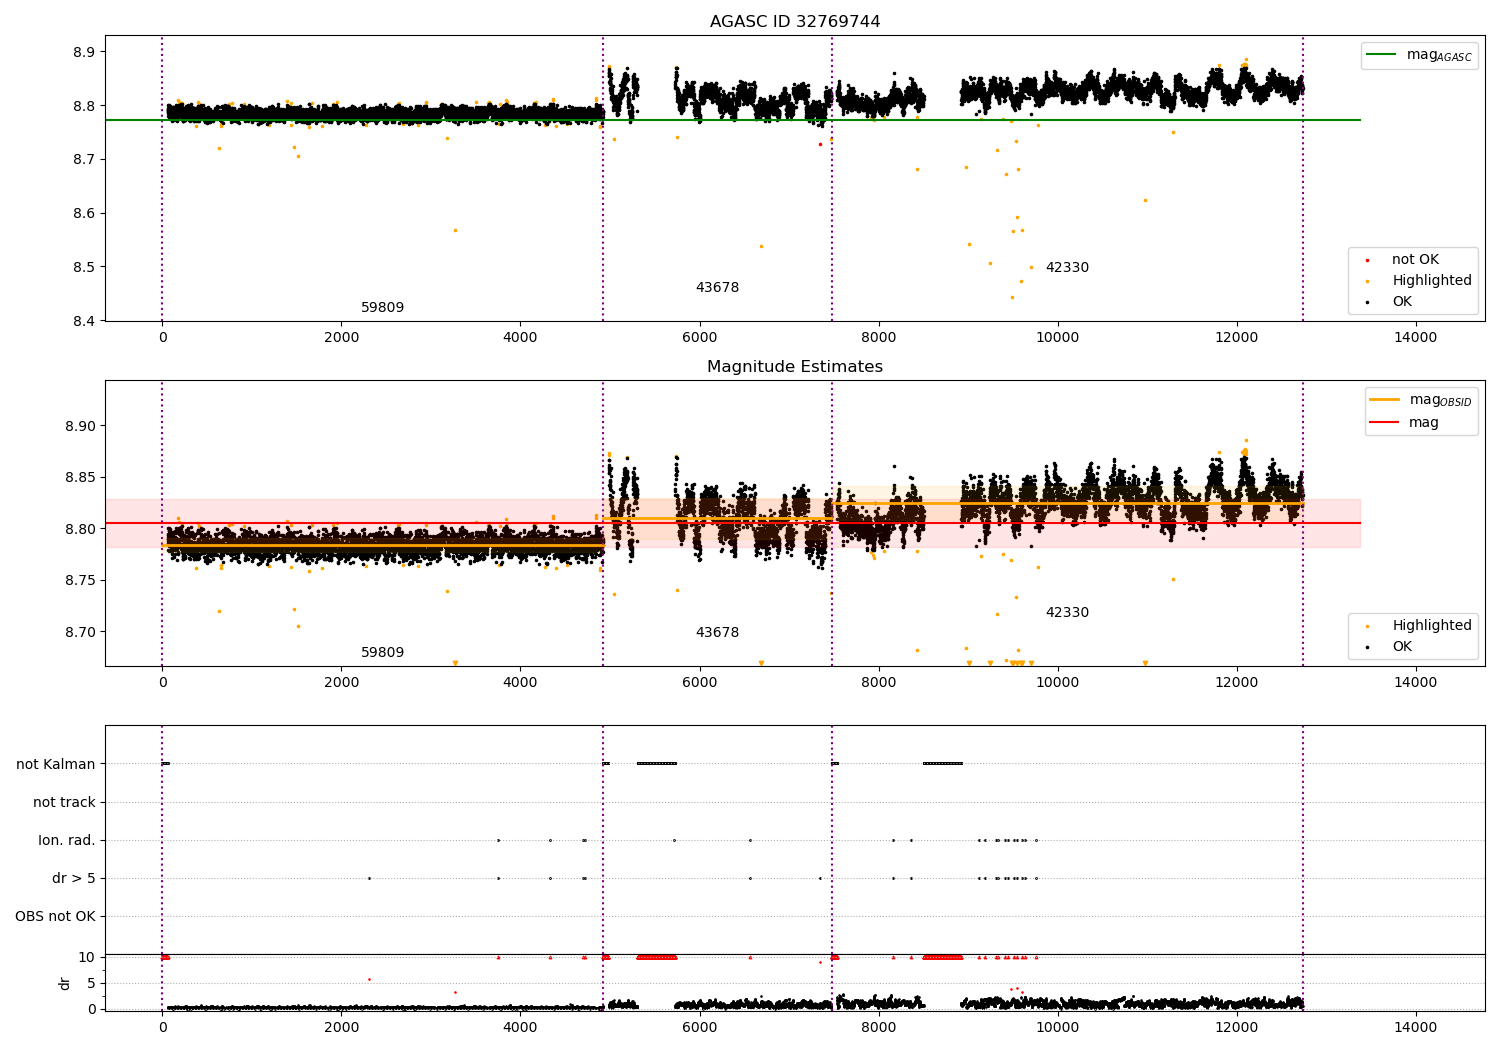
Task: Click the orange mag OBSID legend line
Action: [x=1384, y=399]
